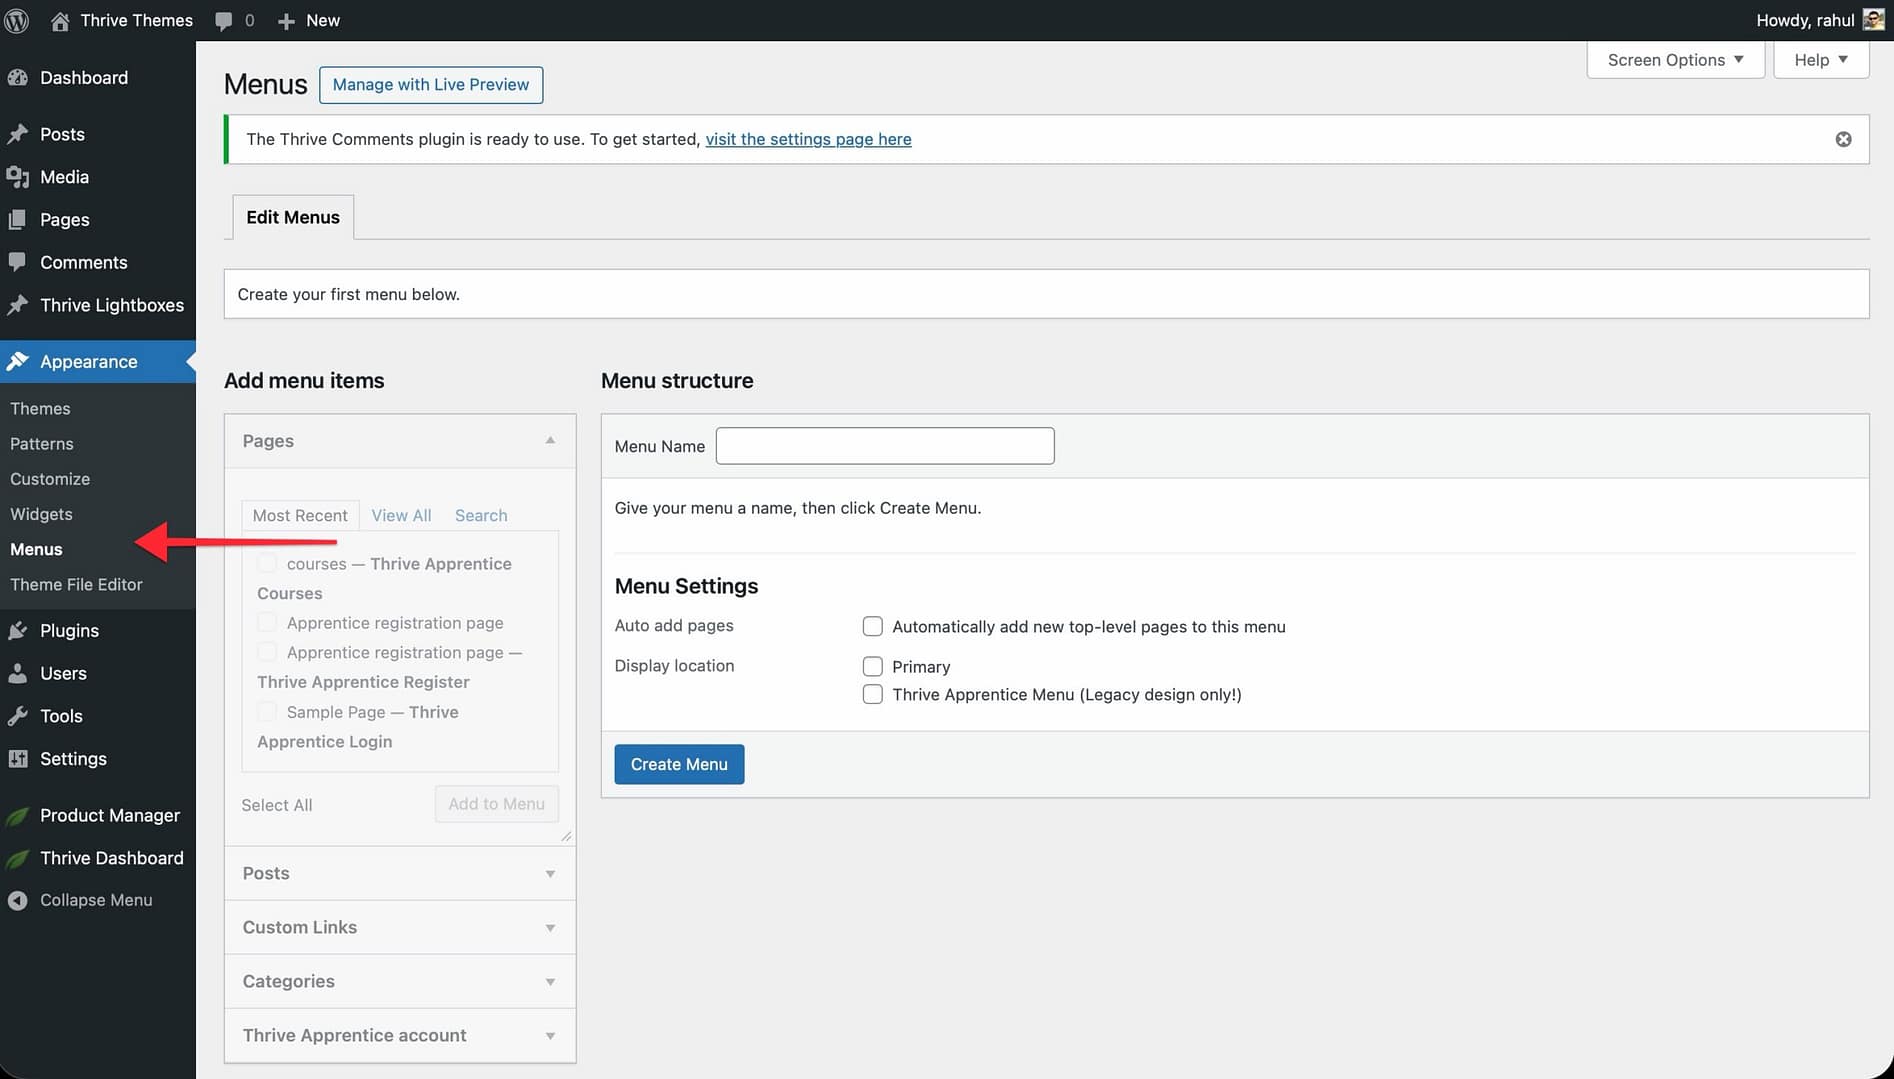Click the Collapse Menu arrow icon
The height and width of the screenshot is (1079, 1894).
point(17,900)
